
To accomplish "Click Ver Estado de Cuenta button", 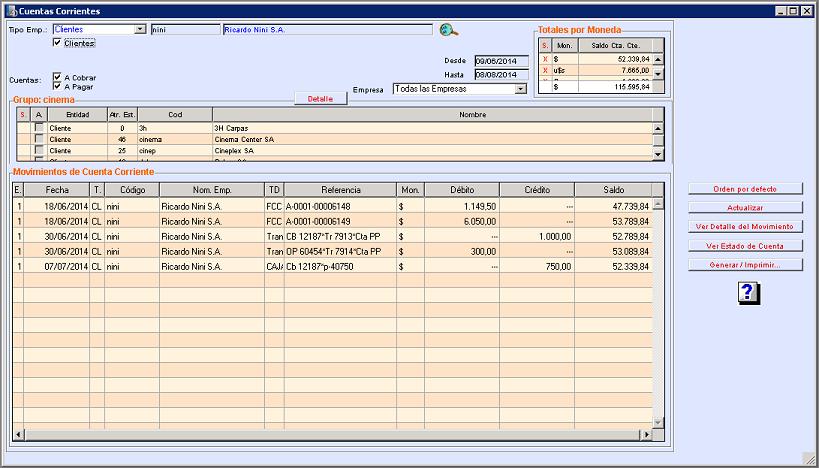I will 745,245.
